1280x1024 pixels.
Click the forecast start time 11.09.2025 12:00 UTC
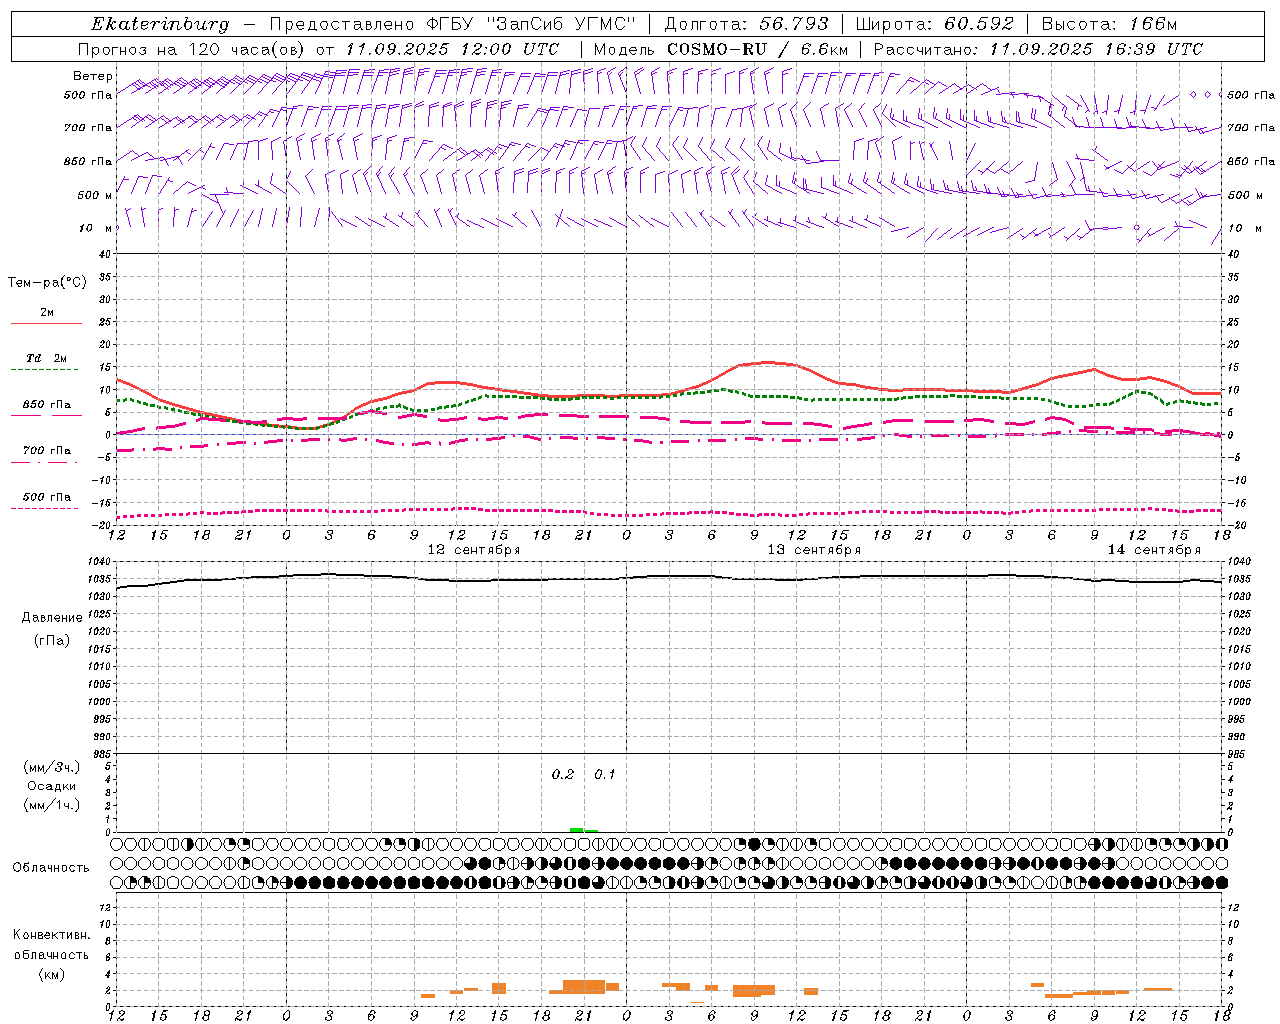[x=452, y=49]
